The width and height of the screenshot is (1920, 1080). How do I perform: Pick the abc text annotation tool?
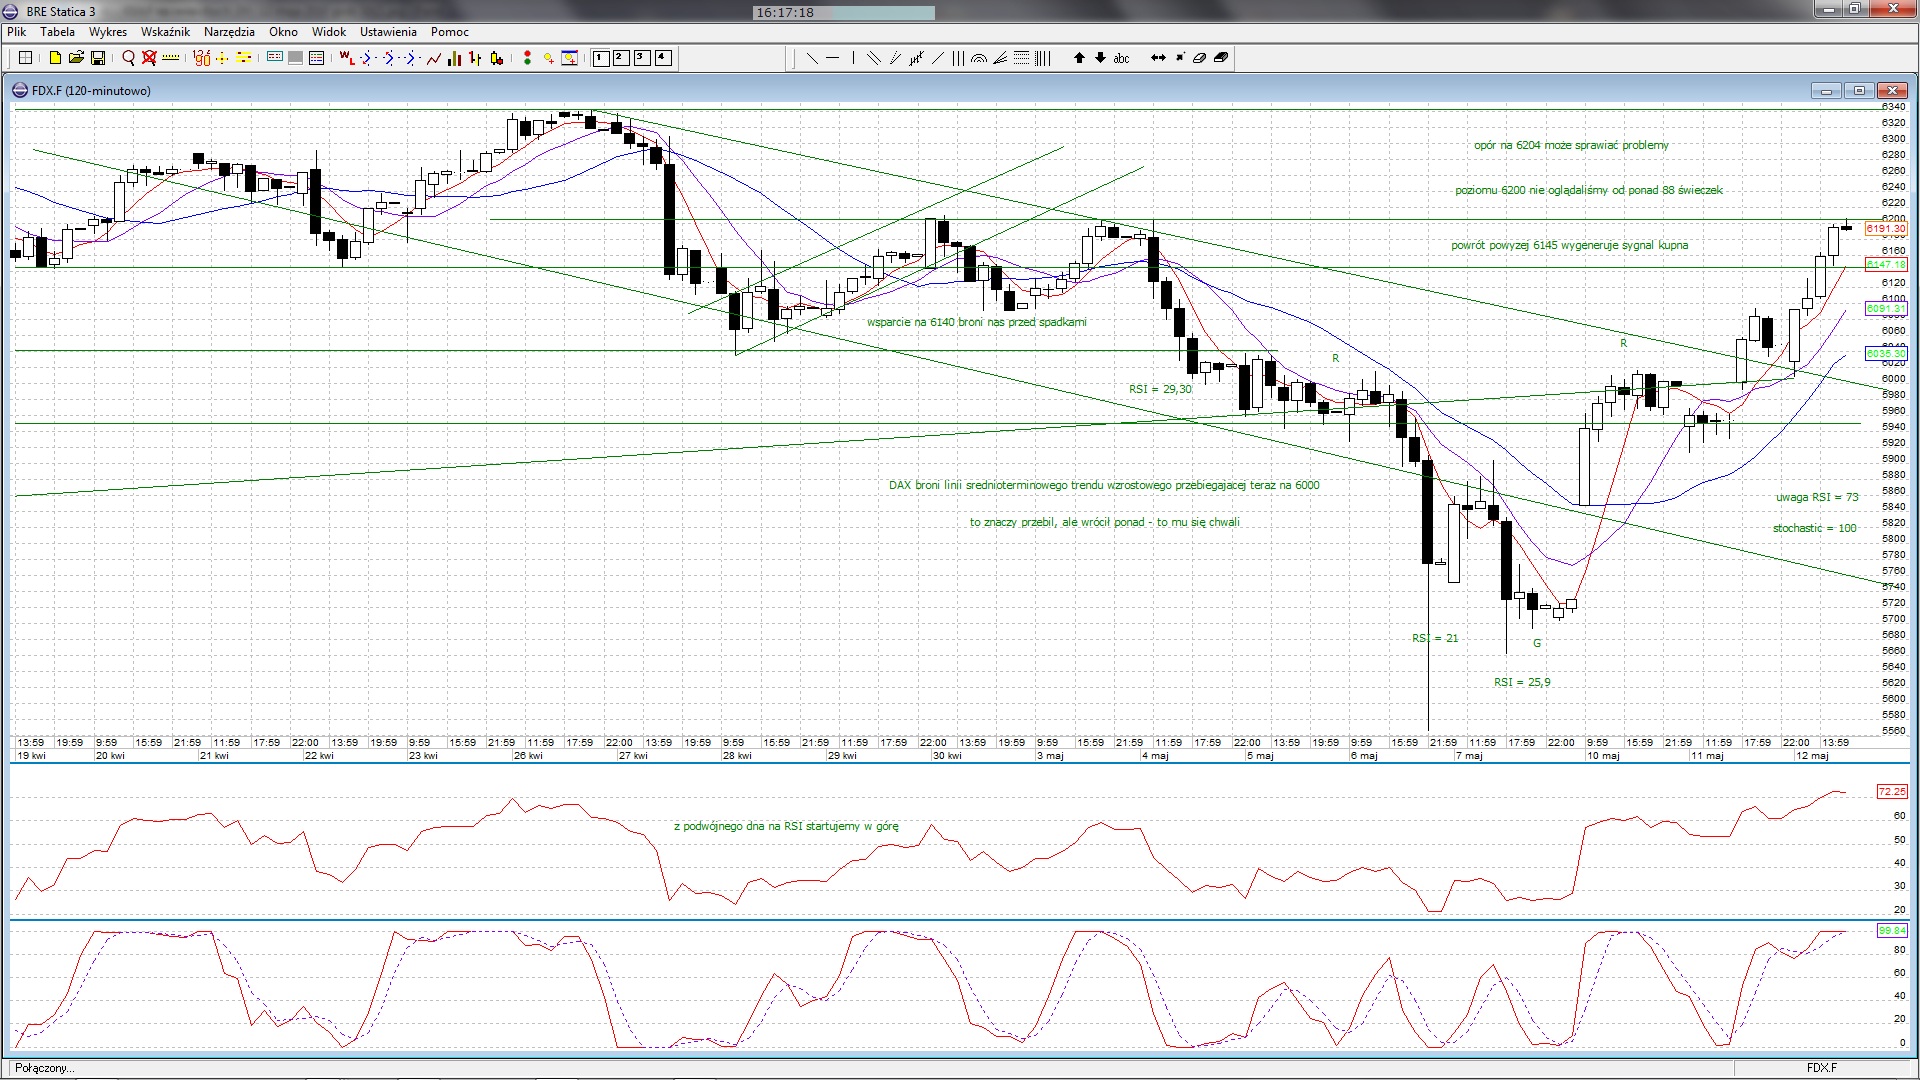coord(1121,58)
